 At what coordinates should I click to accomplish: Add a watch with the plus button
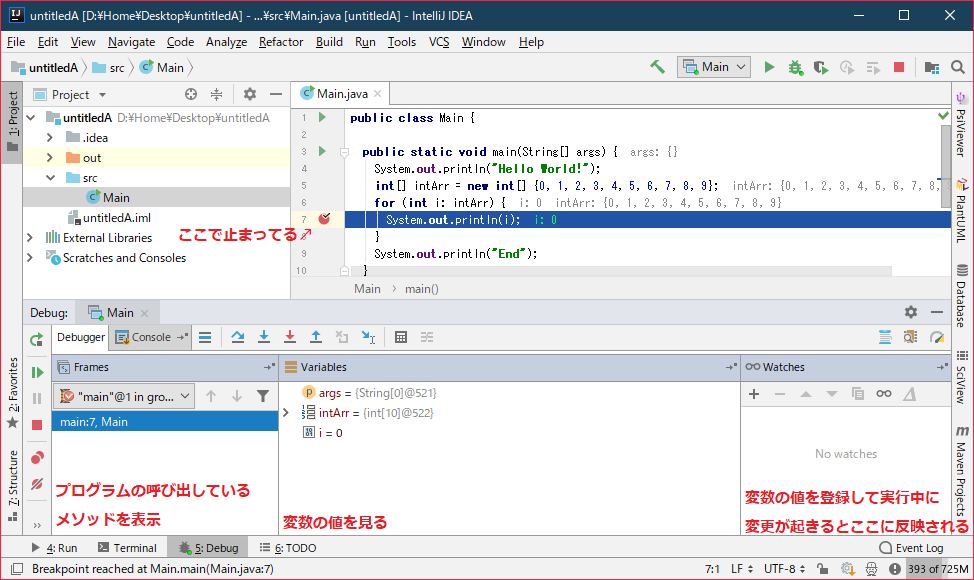(754, 394)
